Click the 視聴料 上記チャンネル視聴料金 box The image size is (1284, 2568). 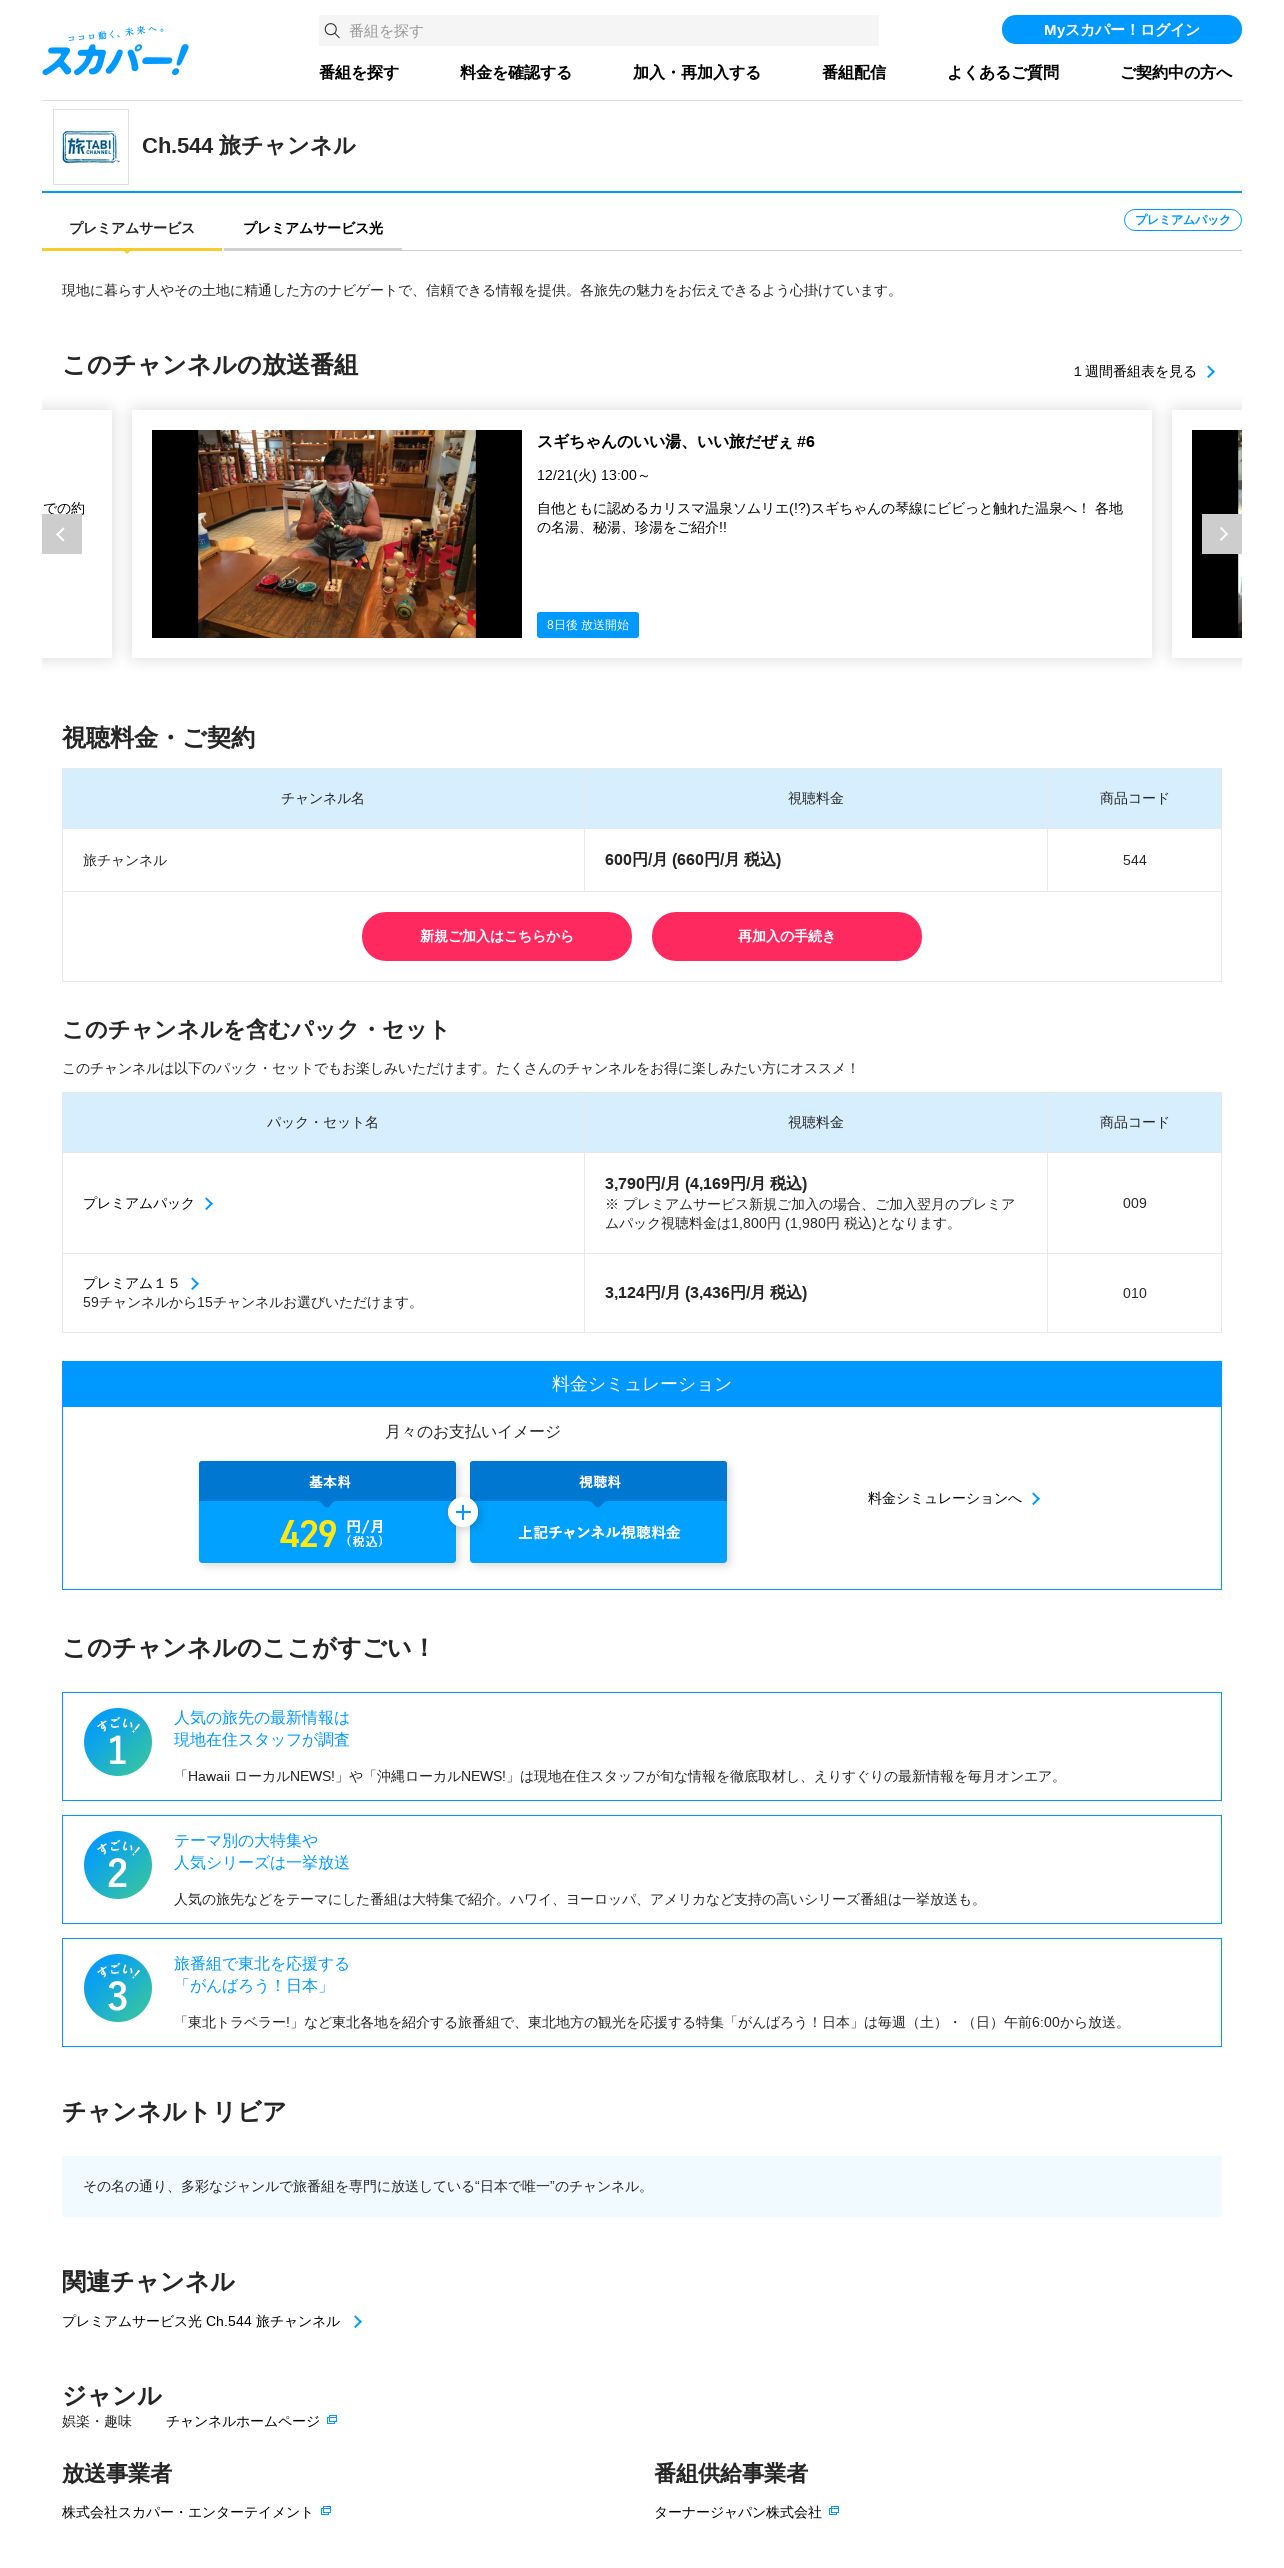599,1512
